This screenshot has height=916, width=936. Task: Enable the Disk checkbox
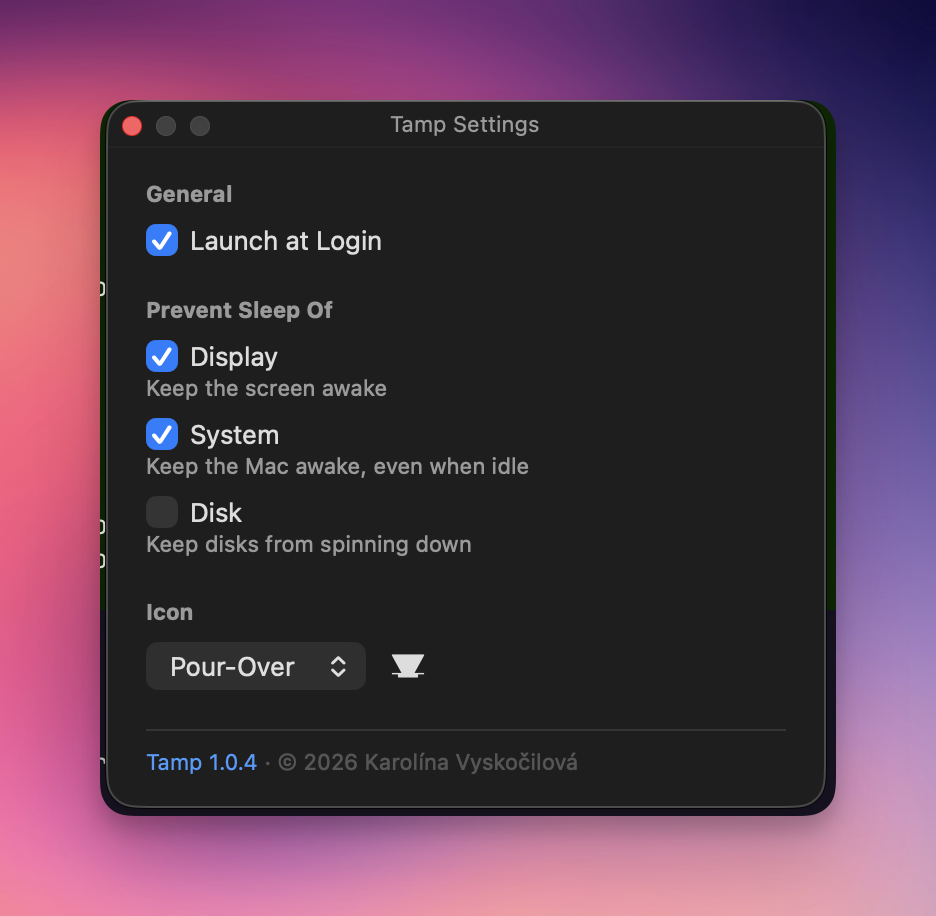[x=162, y=512]
